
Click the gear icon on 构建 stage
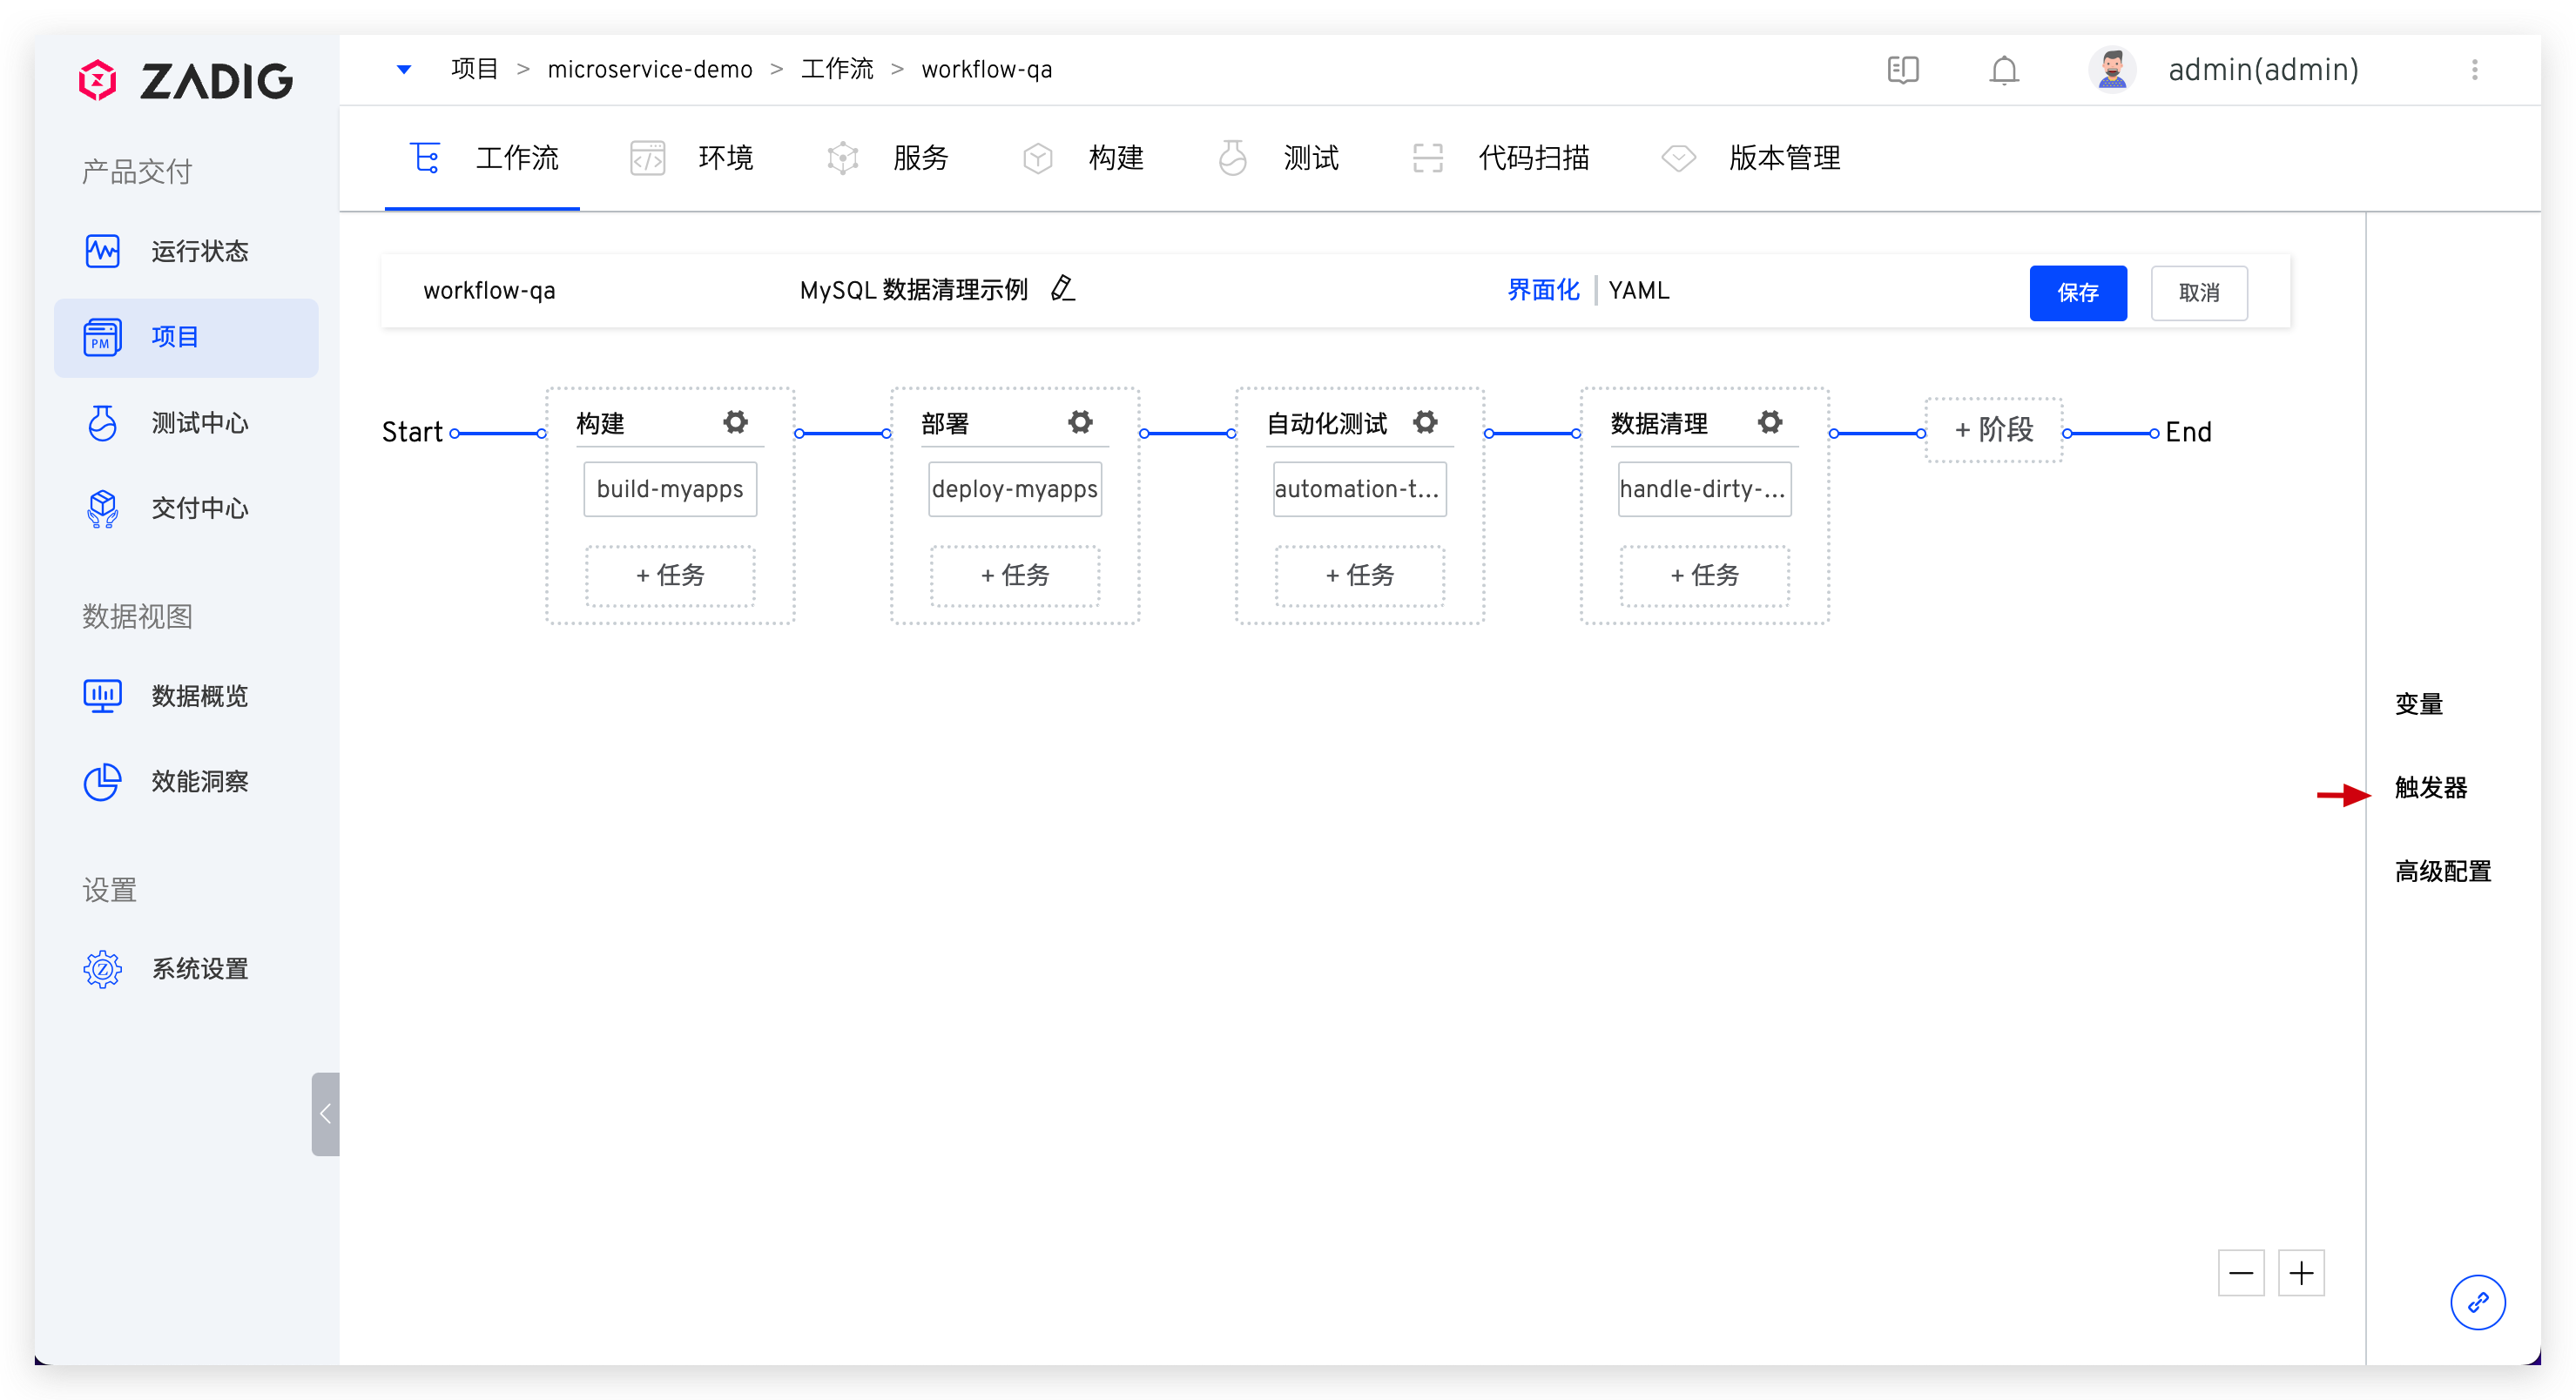(735, 422)
